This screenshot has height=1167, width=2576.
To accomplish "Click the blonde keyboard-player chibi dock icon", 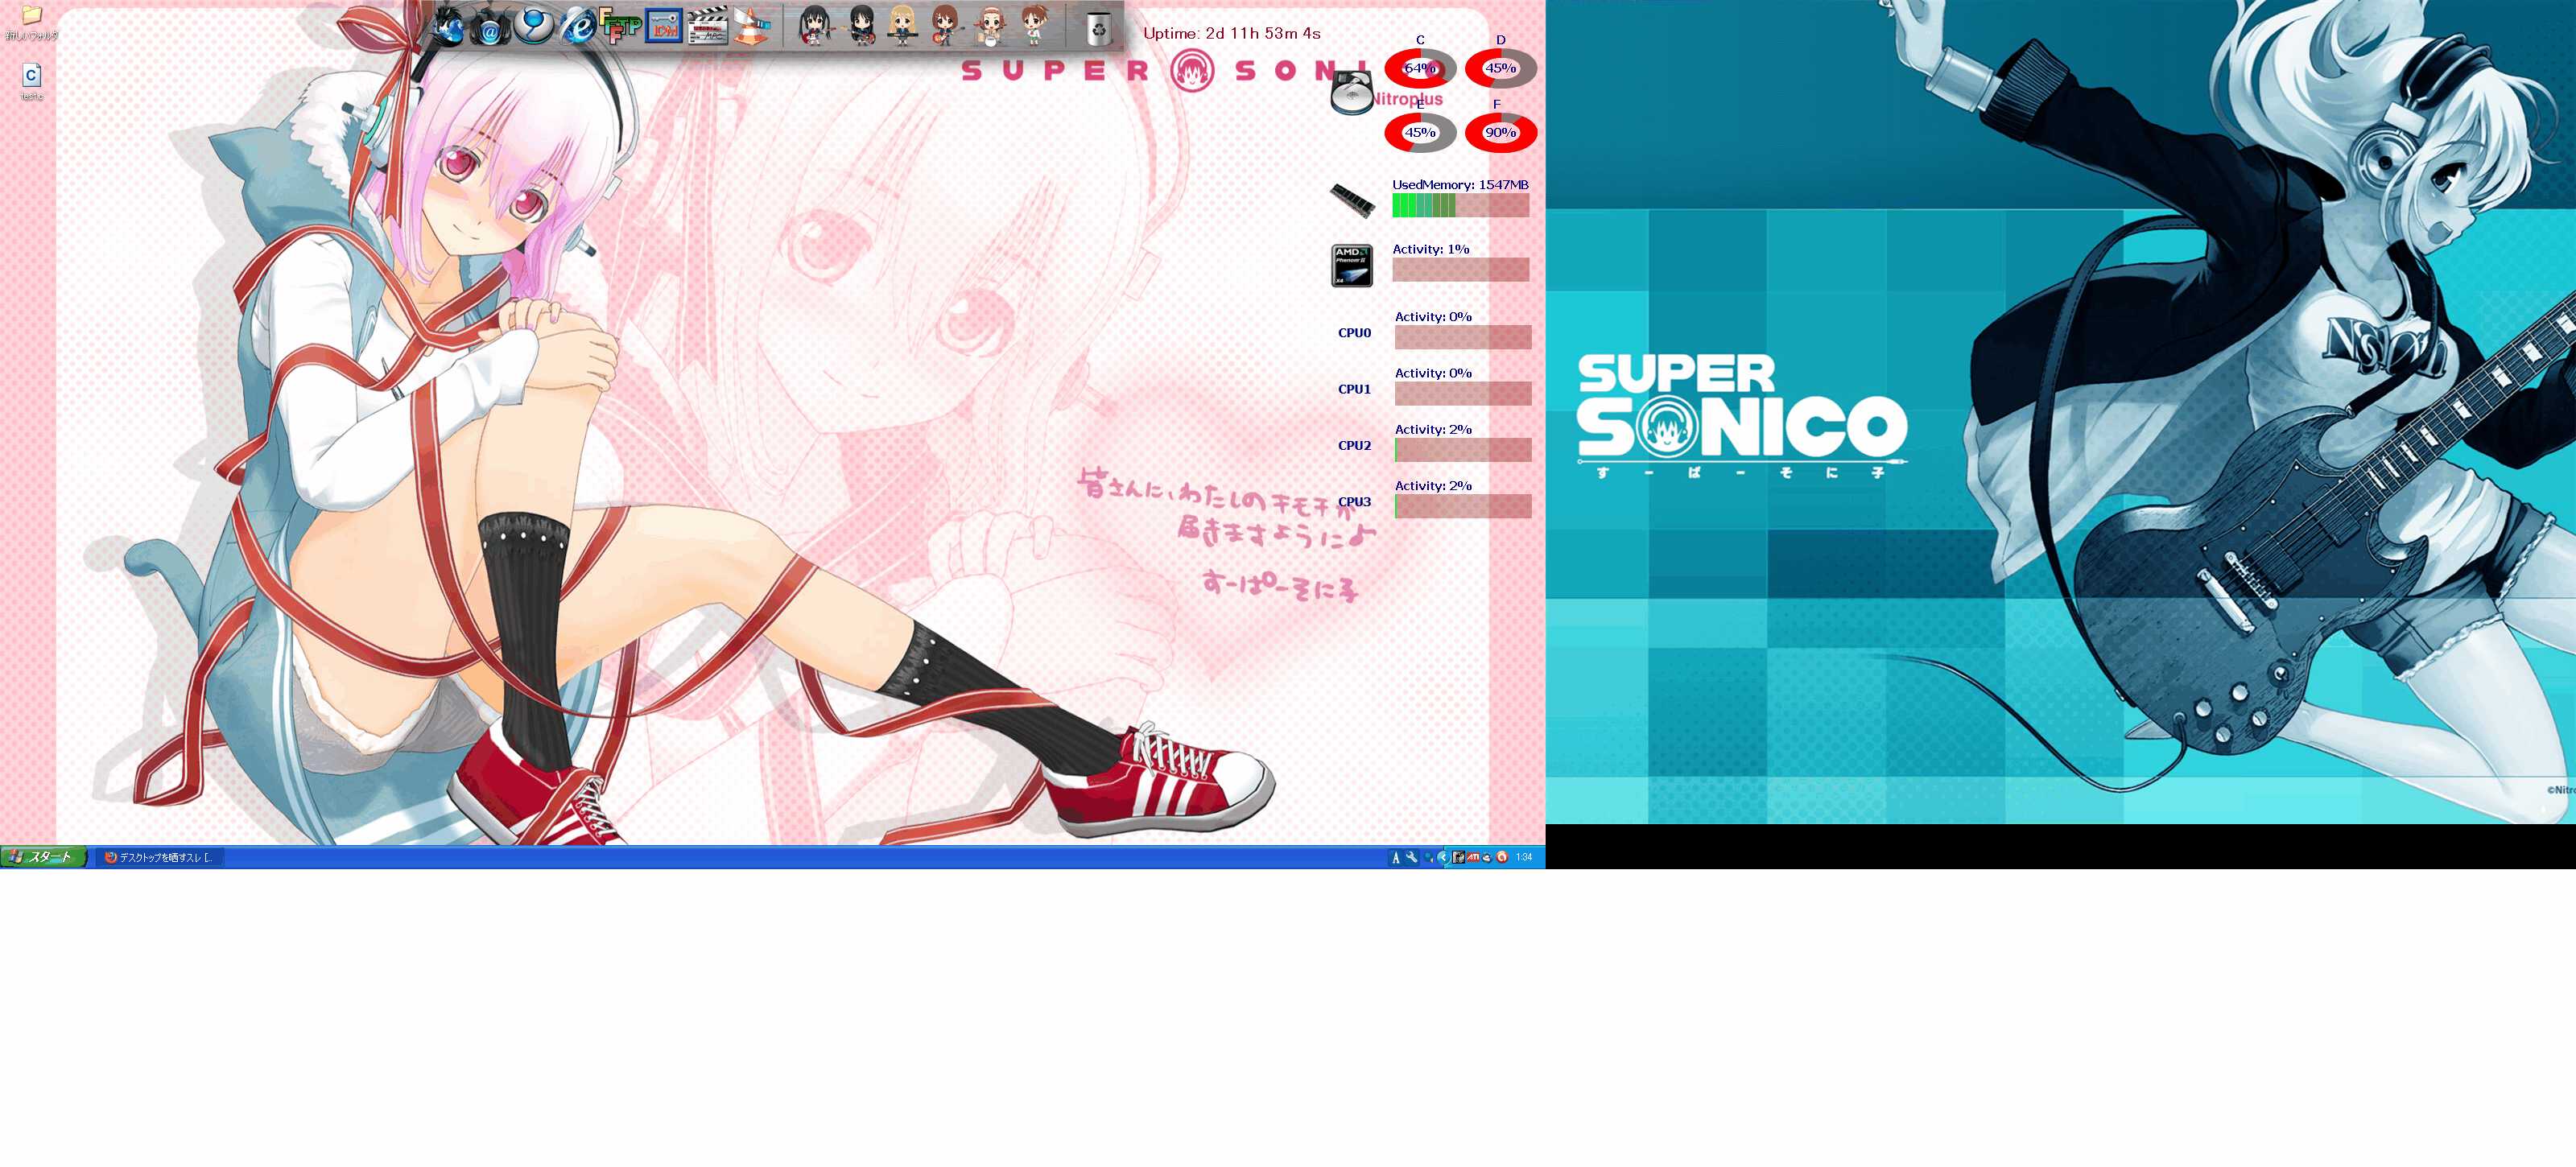I will 903,26.
